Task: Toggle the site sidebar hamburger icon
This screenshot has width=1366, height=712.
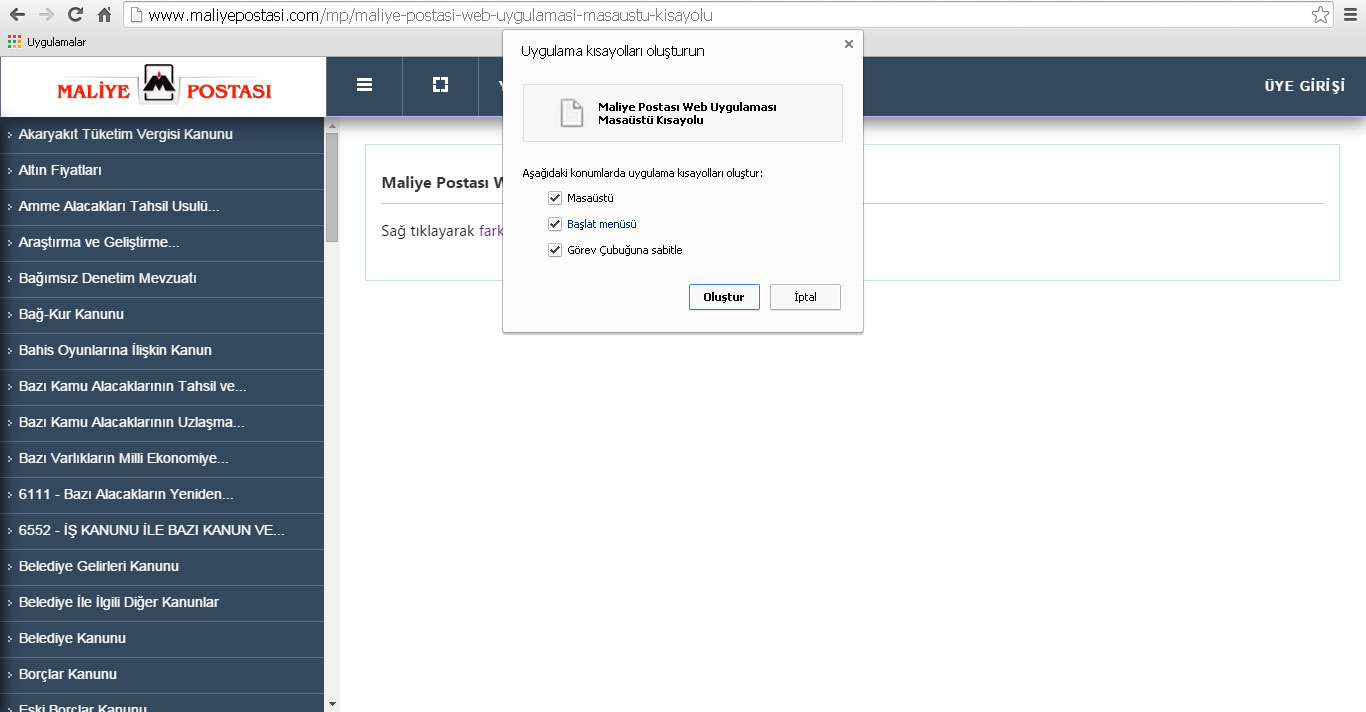Action: click(x=364, y=85)
